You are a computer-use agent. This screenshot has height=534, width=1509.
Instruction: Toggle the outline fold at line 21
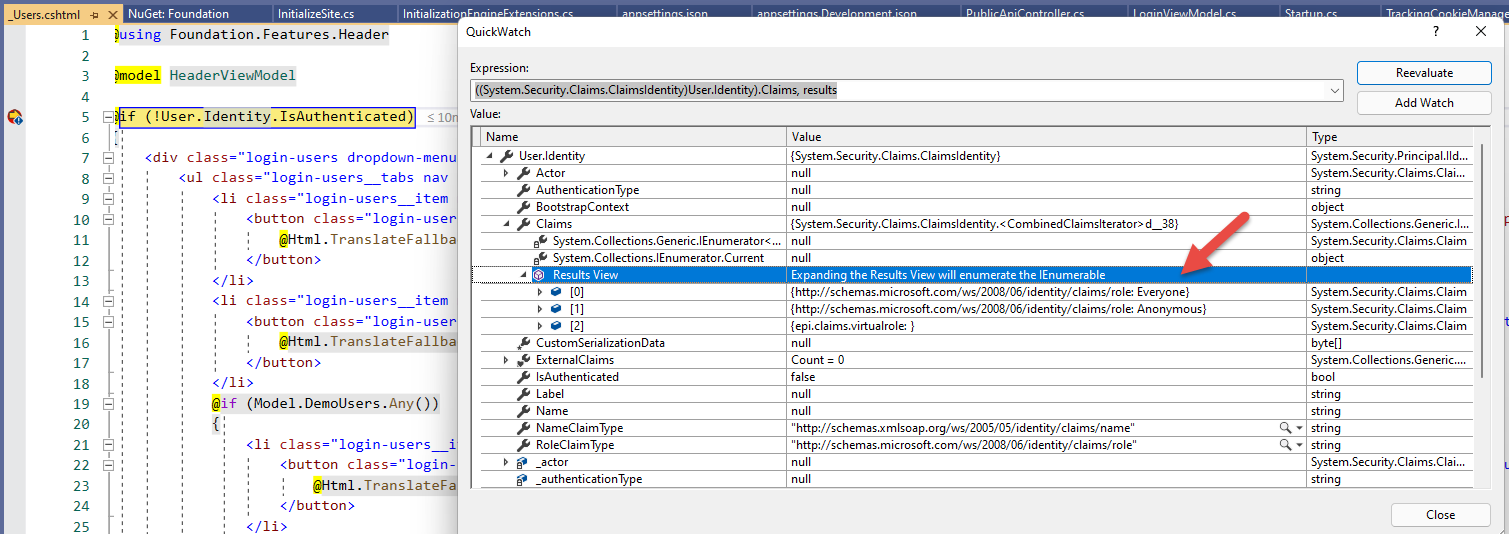109,445
